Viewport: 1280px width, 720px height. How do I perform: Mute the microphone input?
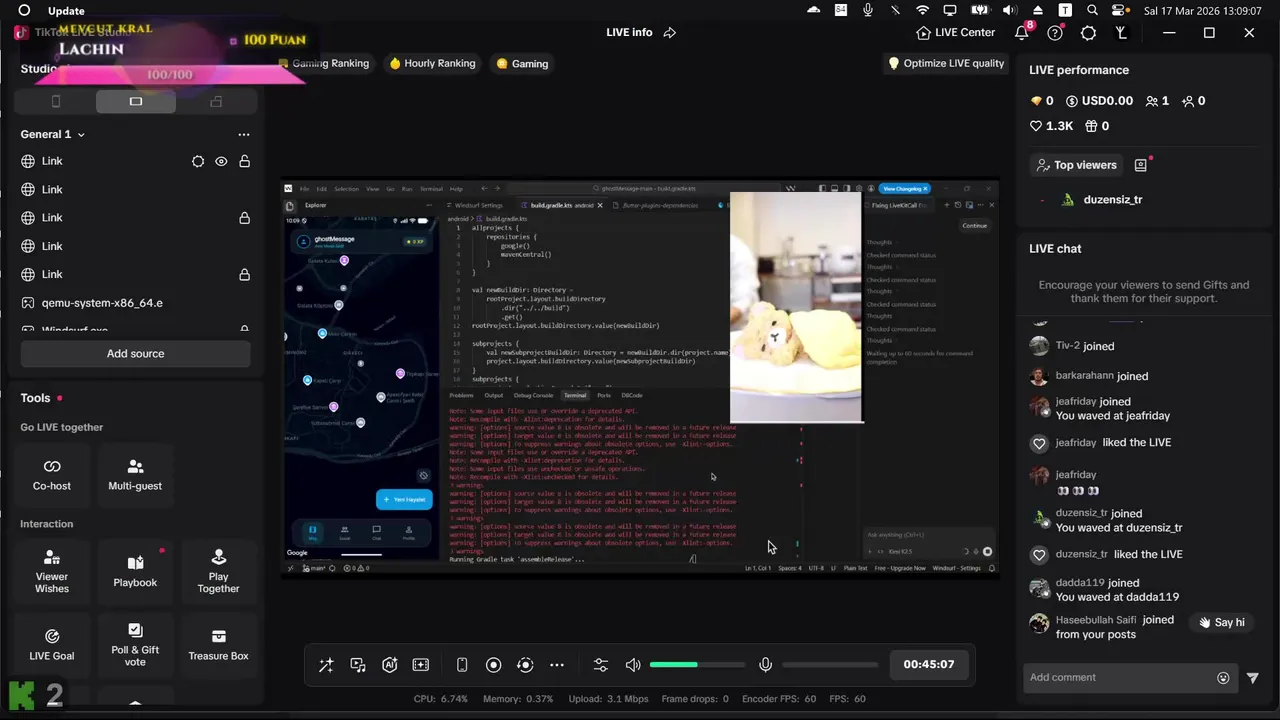click(x=765, y=665)
